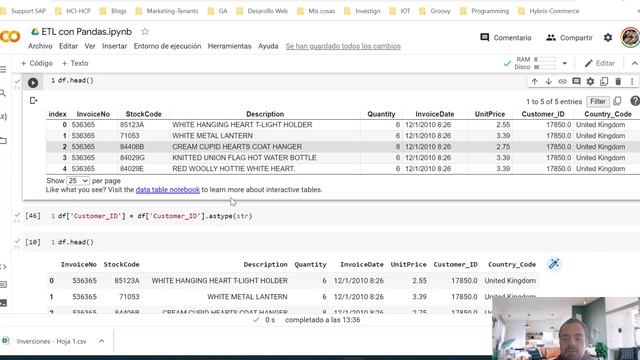Star the ETL con Pandas notebook
The height and width of the screenshot is (360, 640).
tap(145, 31)
